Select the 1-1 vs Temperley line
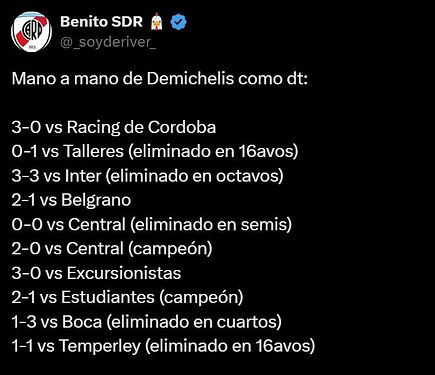This screenshot has width=435, height=375. (163, 346)
